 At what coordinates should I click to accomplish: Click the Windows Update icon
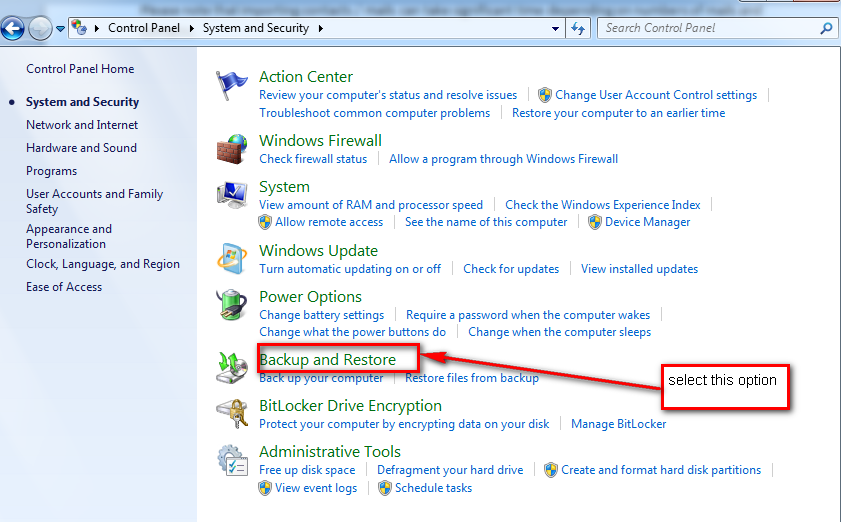tap(232, 259)
